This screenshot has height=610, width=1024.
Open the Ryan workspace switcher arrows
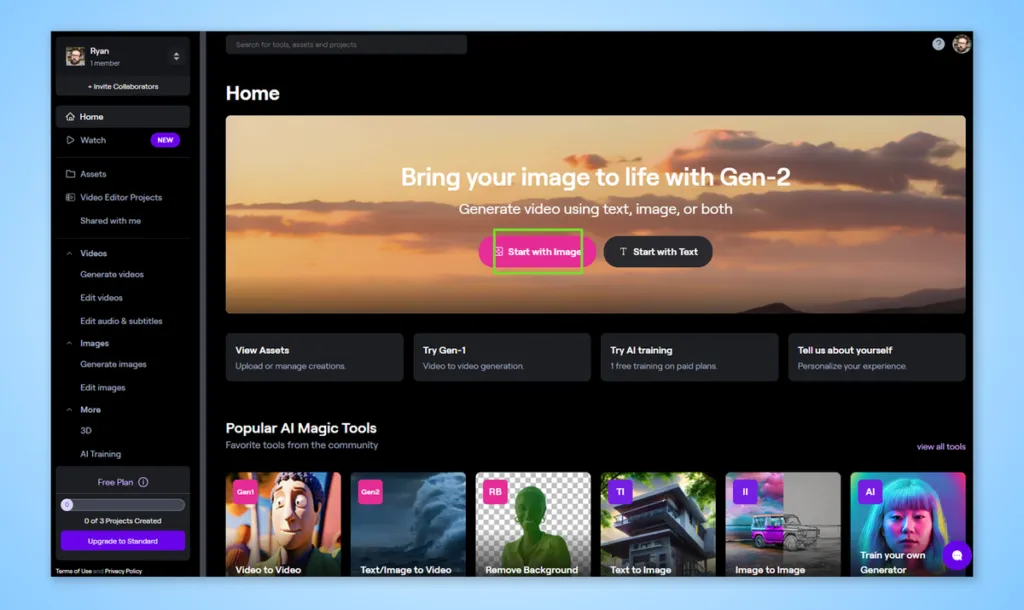pyautogui.click(x=176, y=56)
